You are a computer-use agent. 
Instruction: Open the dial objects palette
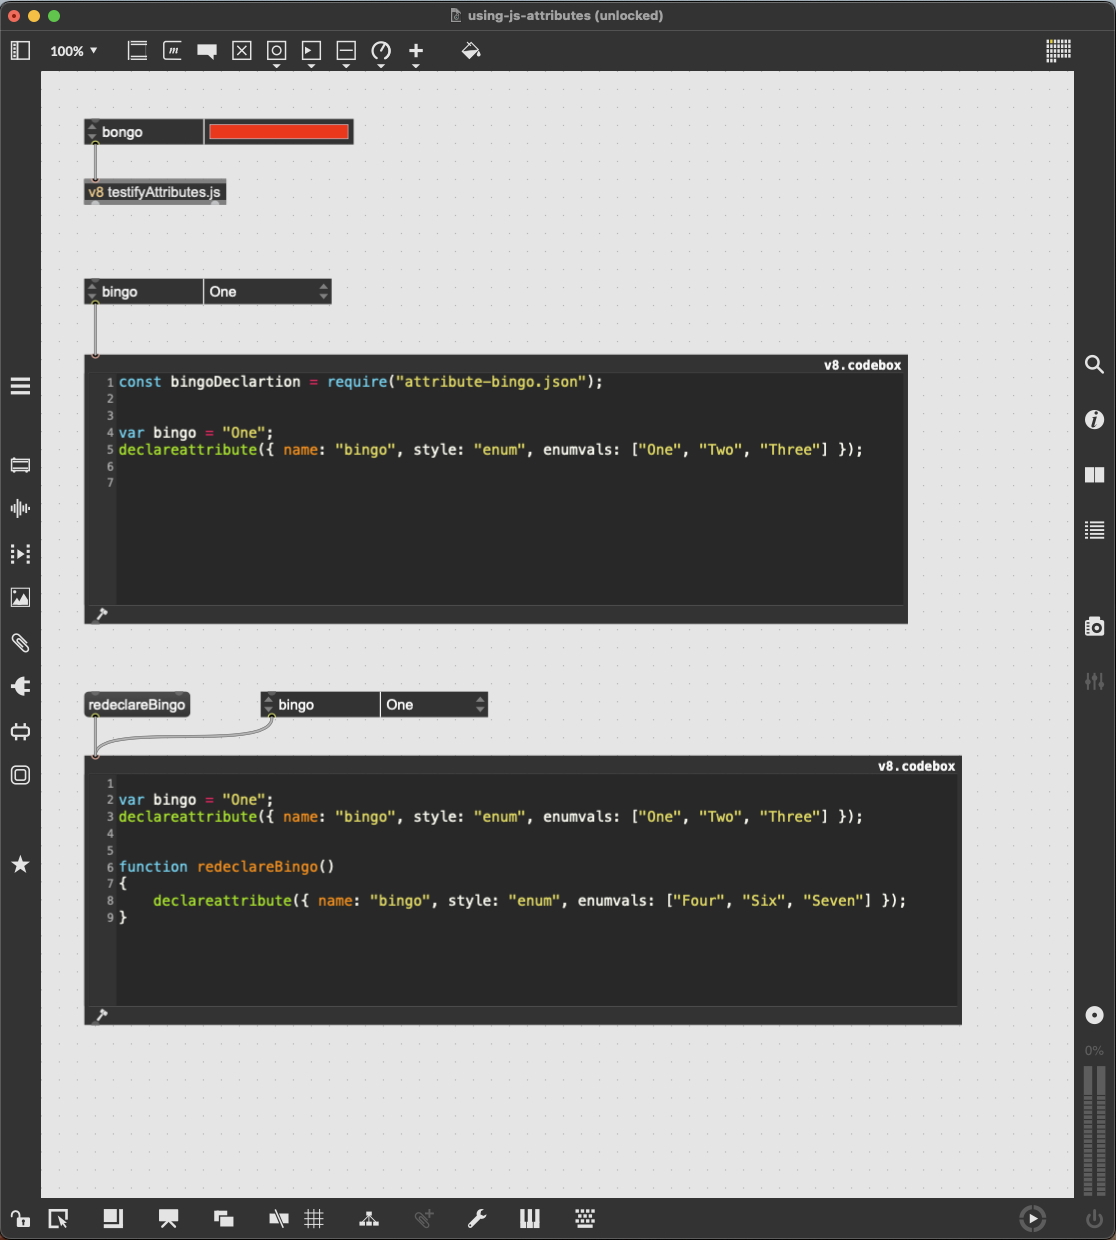(x=381, y=52)
